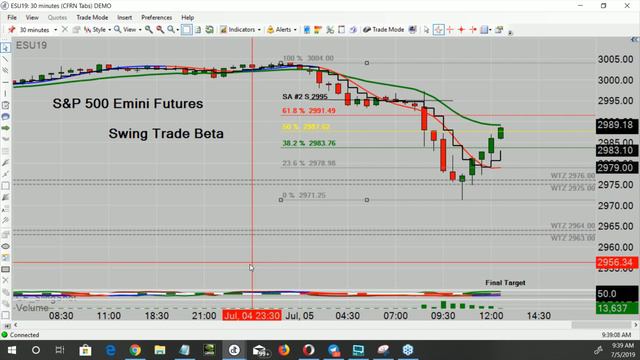Image resolution: width=640 pixels, height=360 pixels.
Task: Click the collapse arrows at chart top right
Action: [634, 40]
